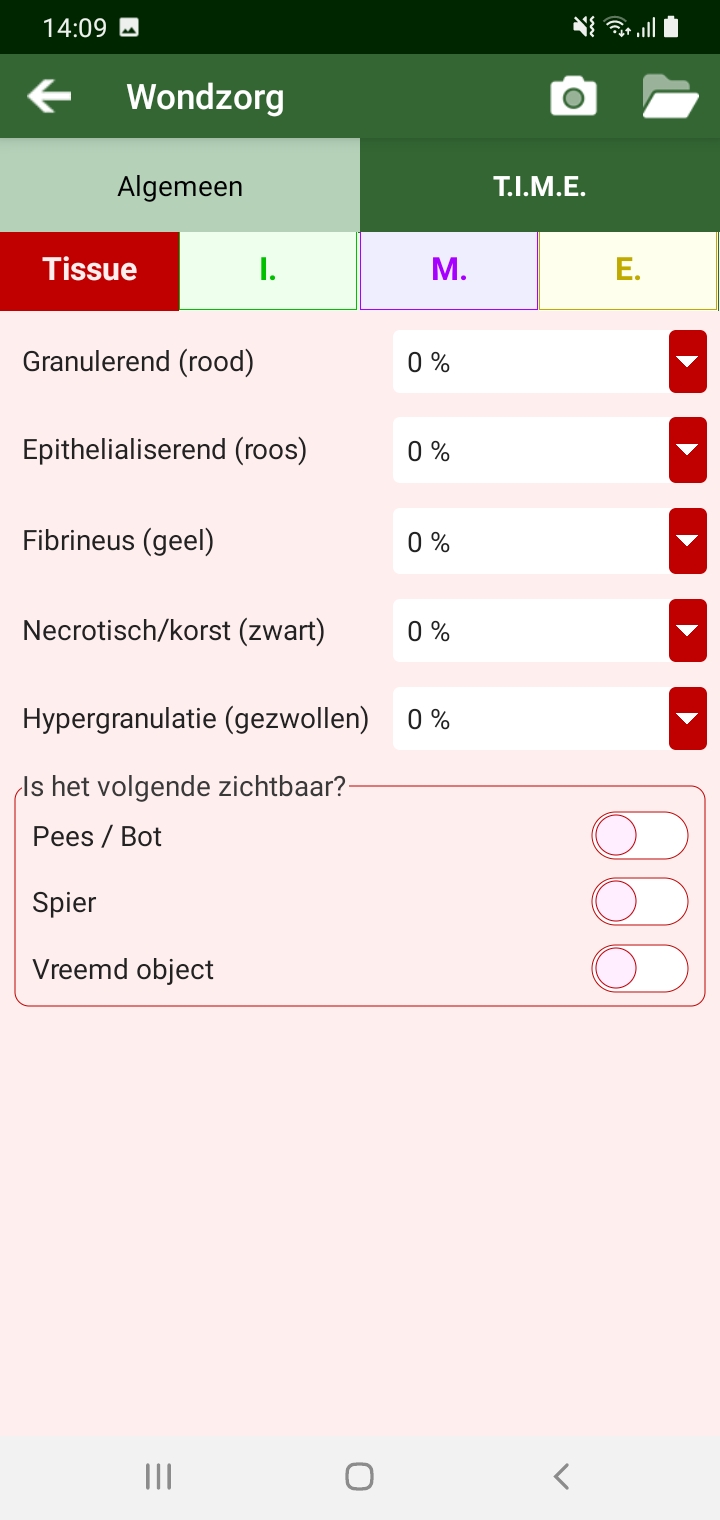This screenshot has width=720, height=1520.
Task: Turn on Vreemd object switch
Action: [x=639, y=969]
